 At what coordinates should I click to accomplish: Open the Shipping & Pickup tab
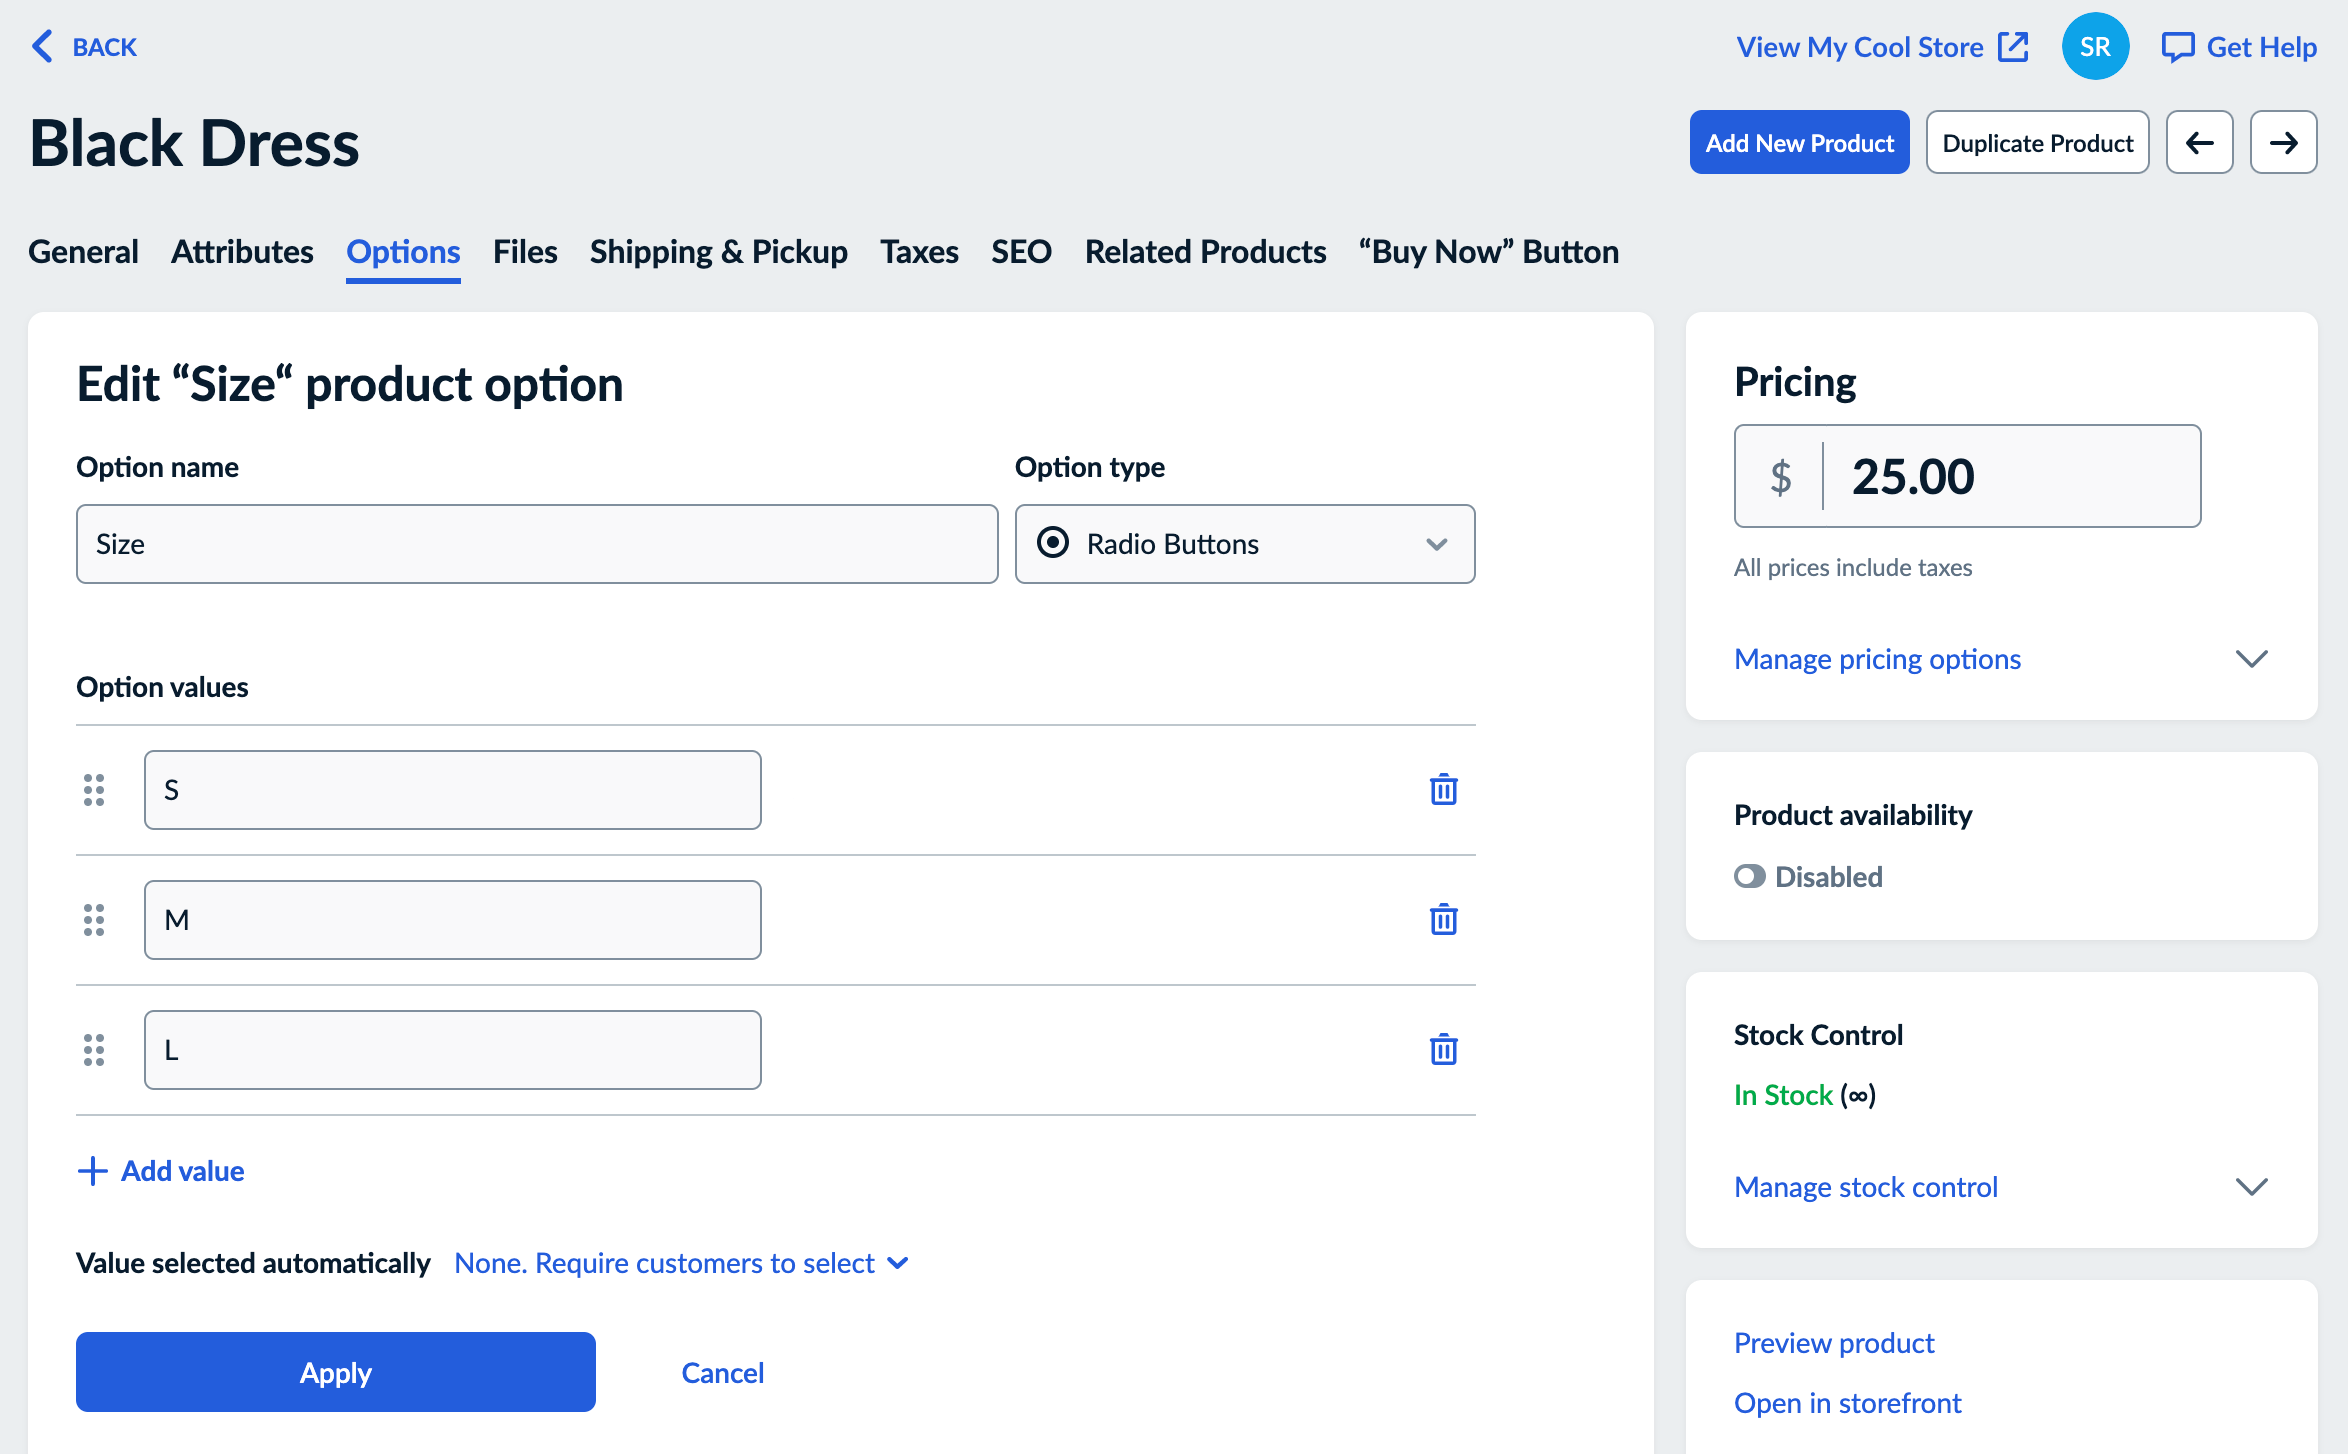[718, 252]
